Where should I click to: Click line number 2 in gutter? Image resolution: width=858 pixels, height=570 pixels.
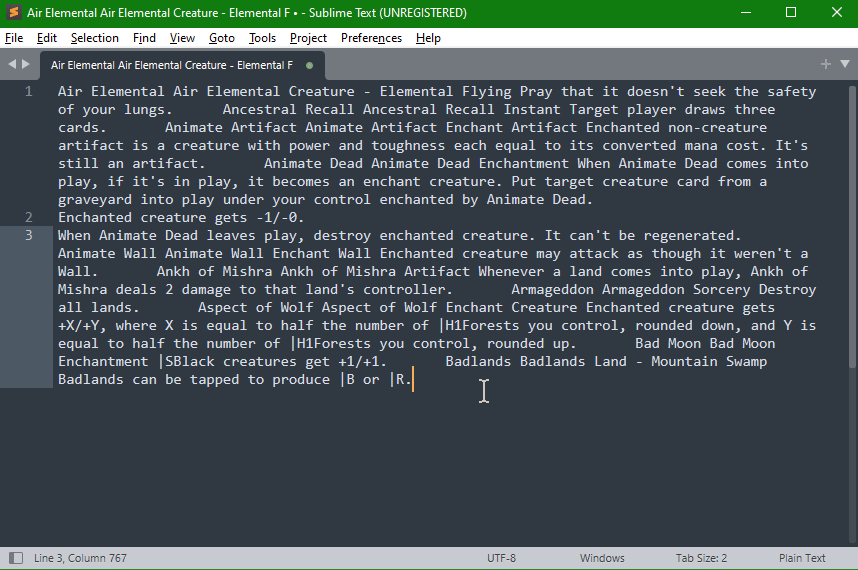pos(28,217)
